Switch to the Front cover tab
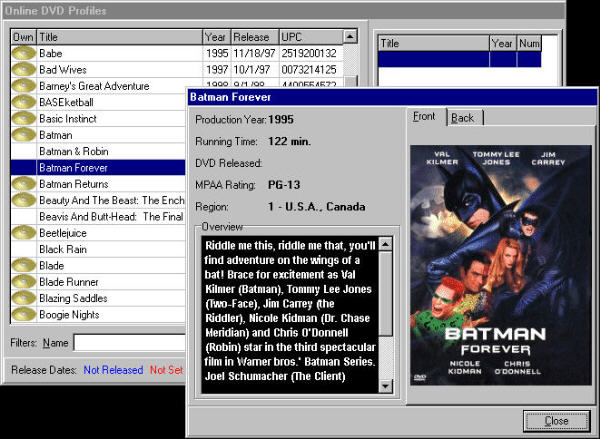The width and height of the screenshot is (600, 439). click(x=424, y=117)
